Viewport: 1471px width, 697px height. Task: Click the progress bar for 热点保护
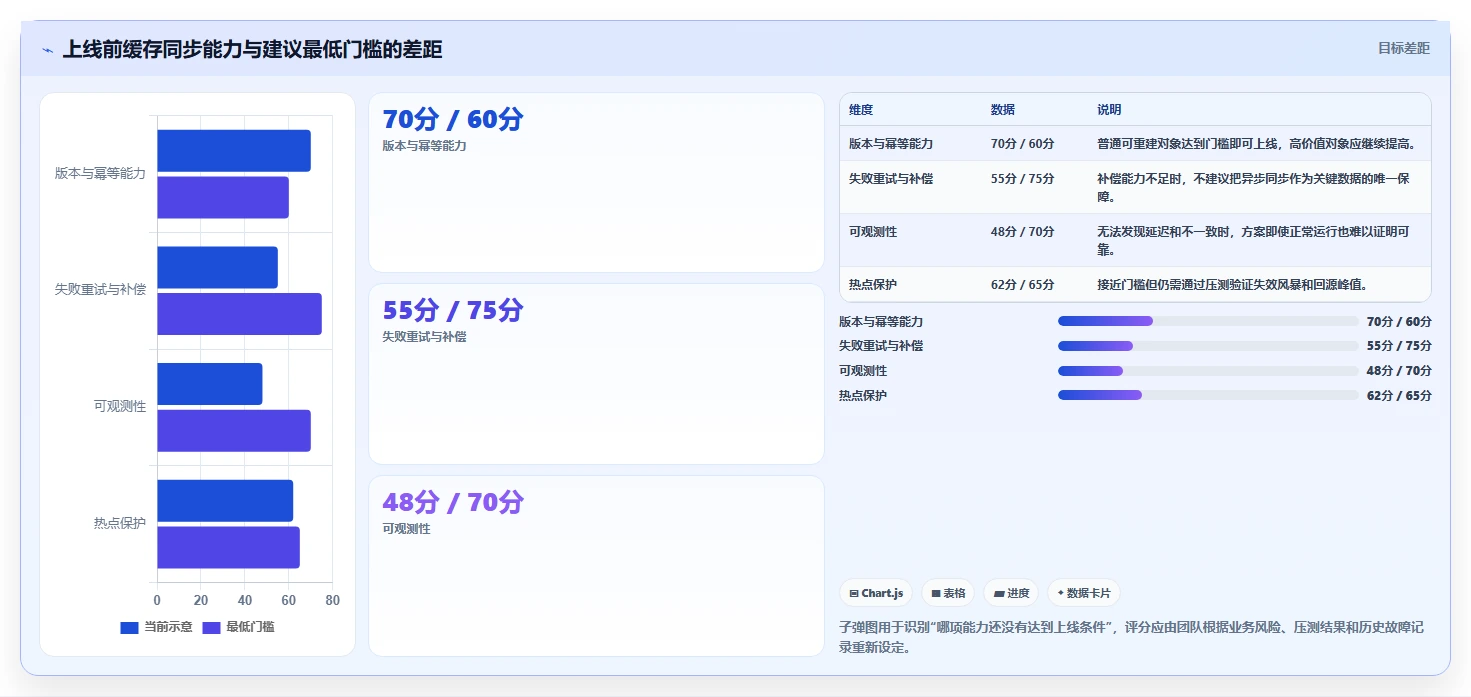pos(1208,395)
